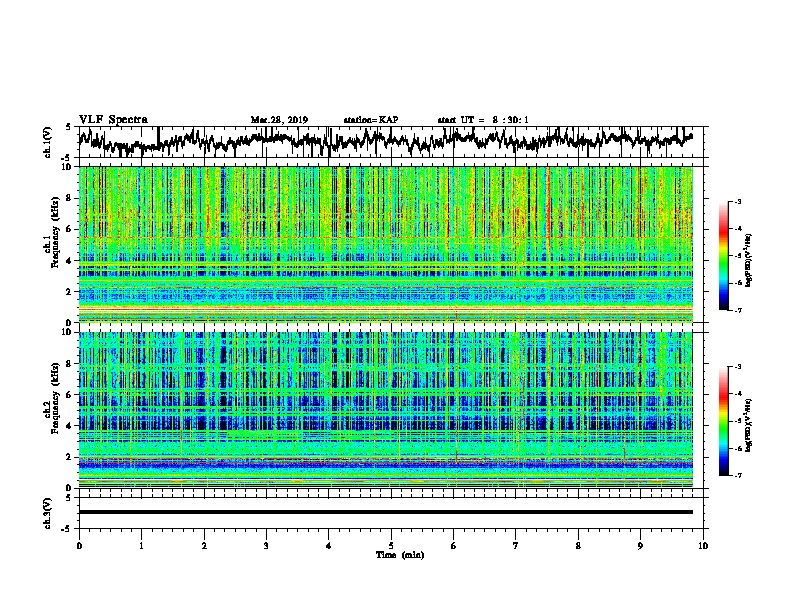Click the "Time (min)" axis label
This screenshot has width=792, height=612.
pos(400,555)
